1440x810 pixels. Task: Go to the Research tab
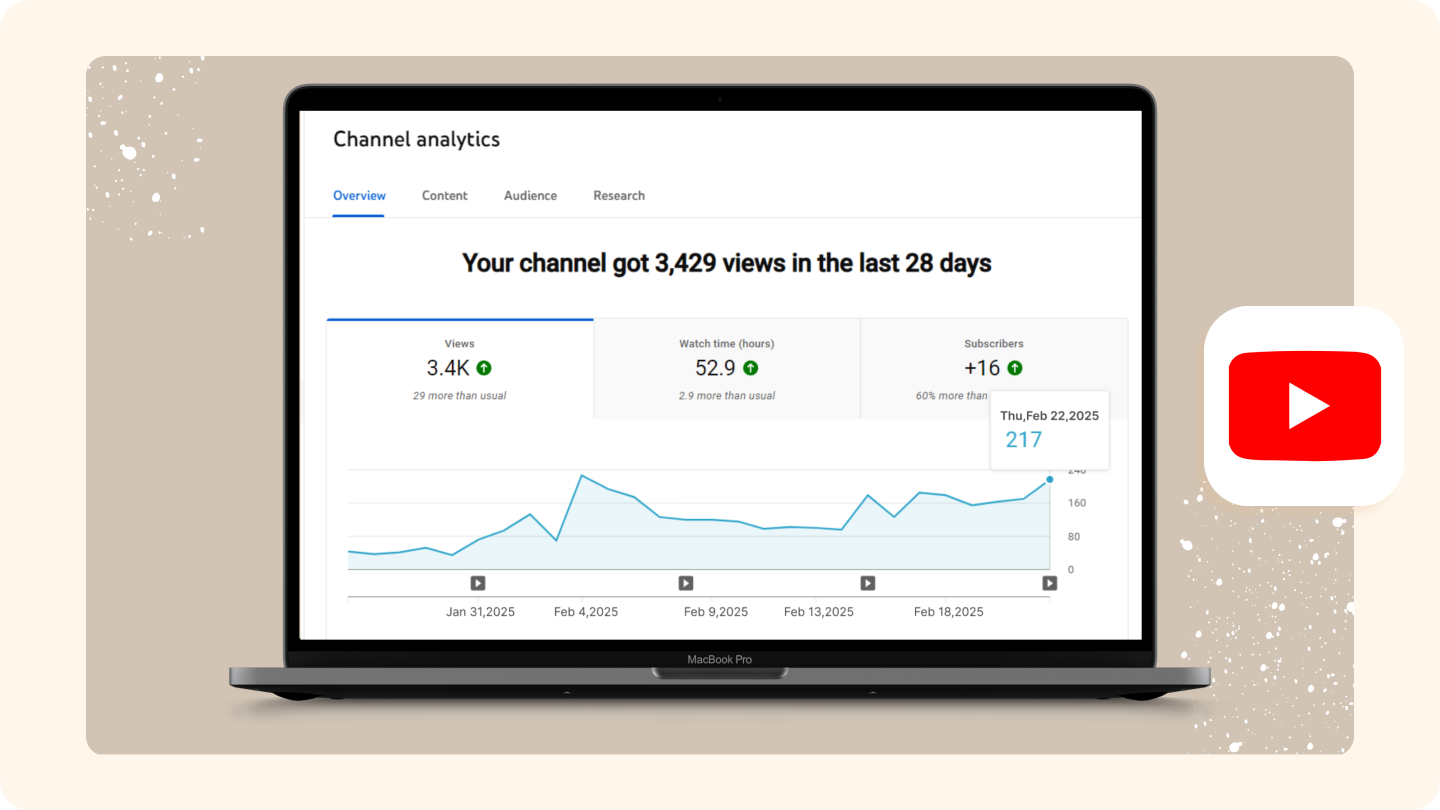pos(618,195)
